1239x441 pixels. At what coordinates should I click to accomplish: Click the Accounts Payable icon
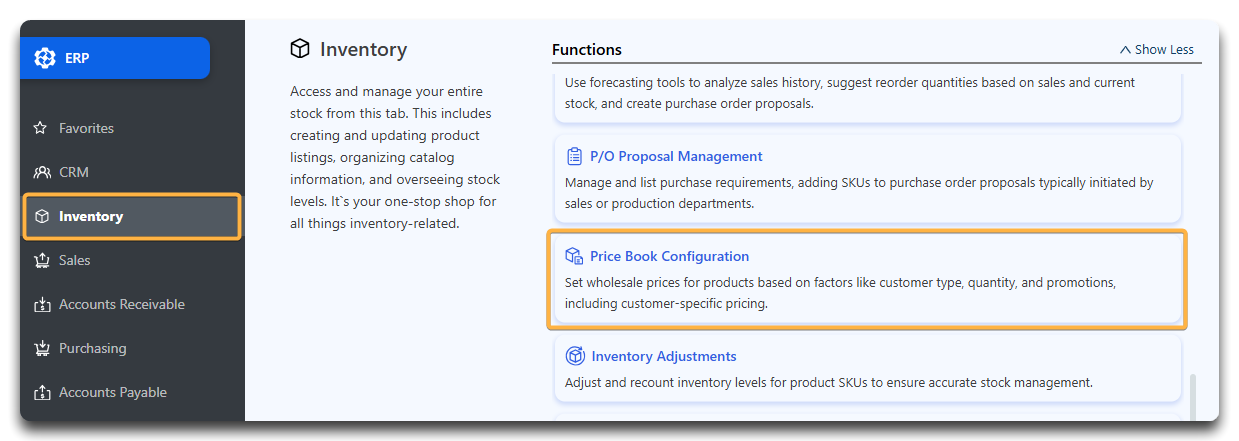click(x=41, y=392)
